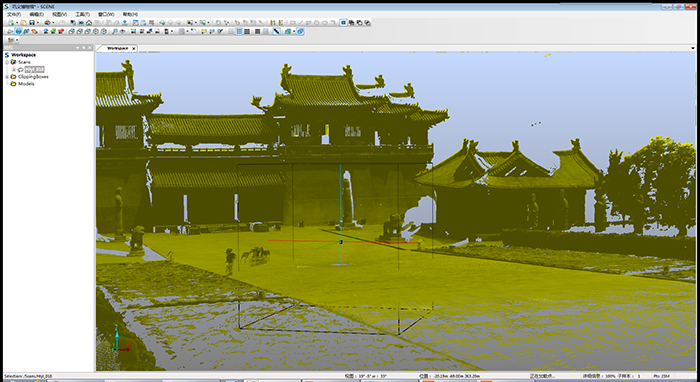
Task: Open the 文件(F) menu
Action: click(14, 14)
